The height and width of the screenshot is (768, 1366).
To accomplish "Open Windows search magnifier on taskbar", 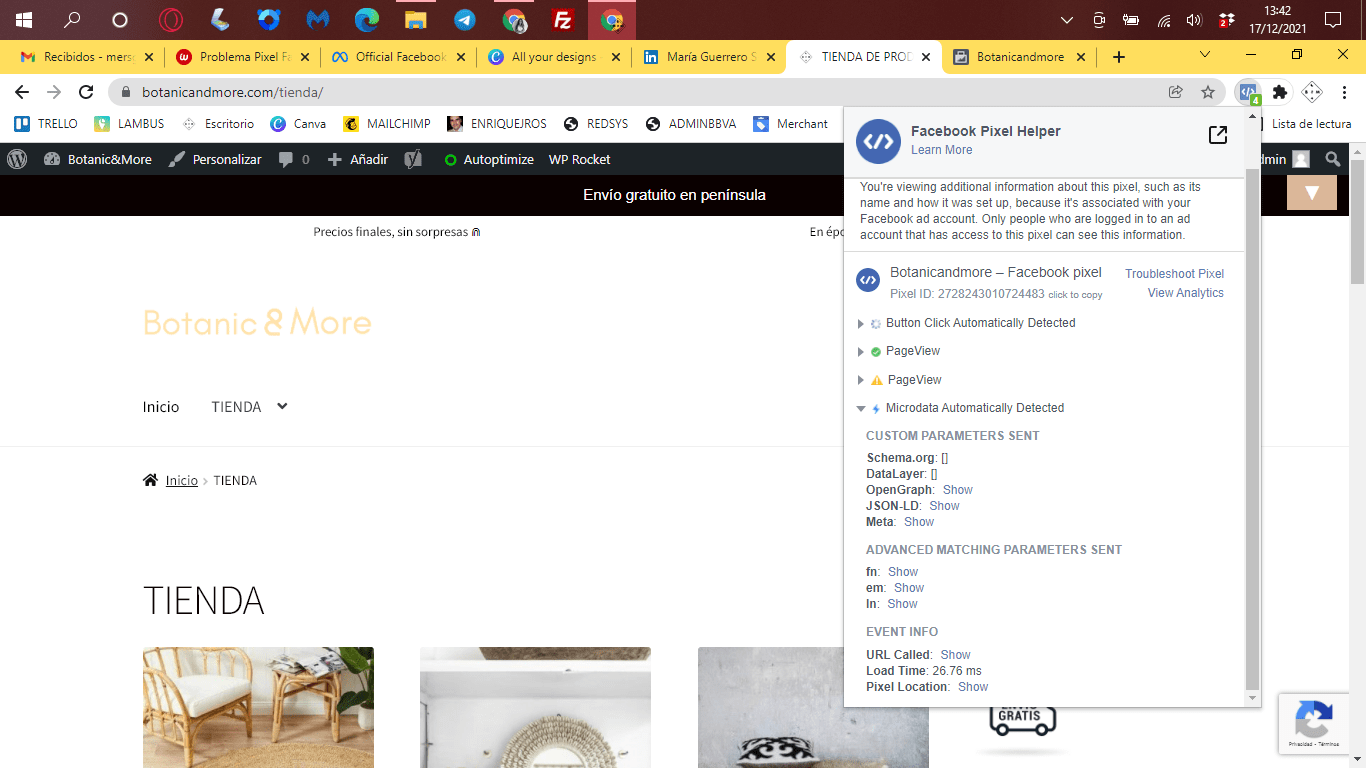I will pyautogui.click(x=72, y=19).
